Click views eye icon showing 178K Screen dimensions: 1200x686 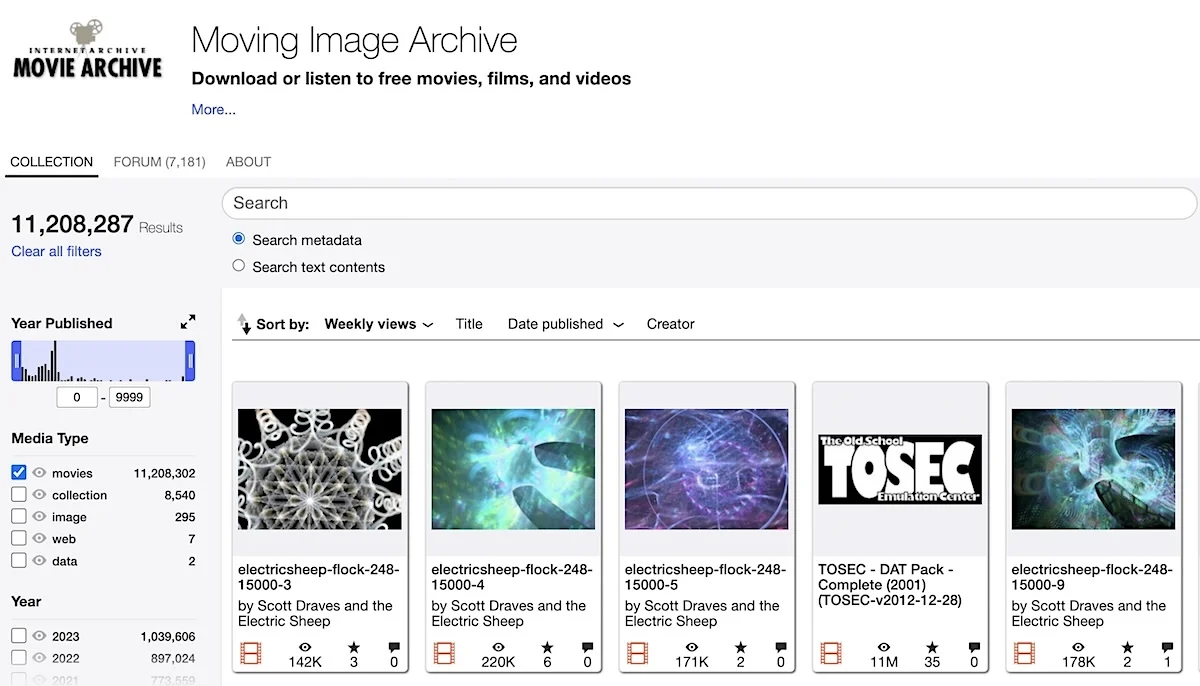click(1078, 648)
